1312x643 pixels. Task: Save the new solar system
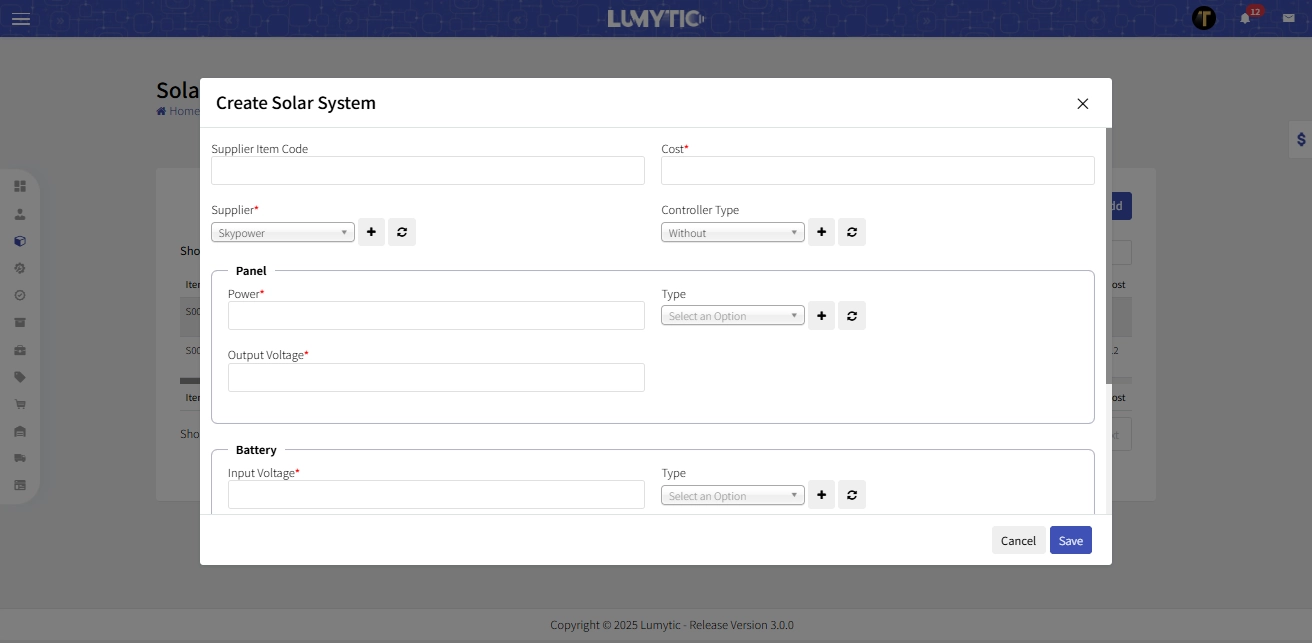pyautogui.click(x=1070, y=541)
